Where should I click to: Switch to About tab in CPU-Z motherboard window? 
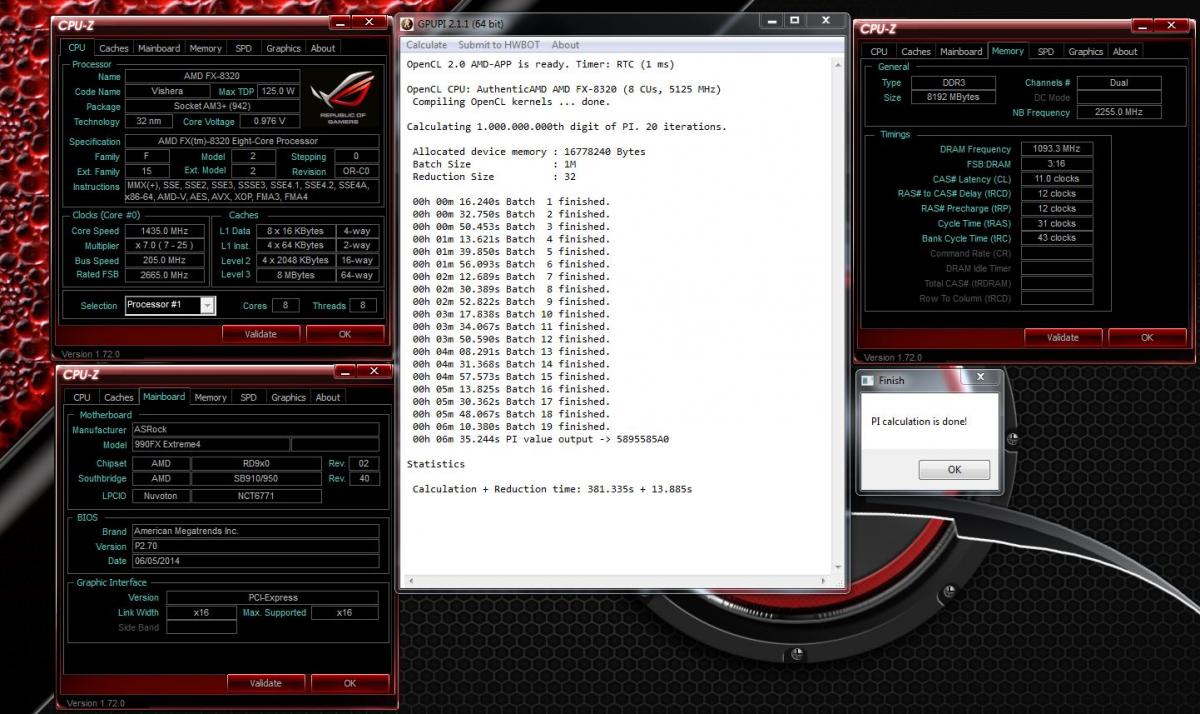328,397
